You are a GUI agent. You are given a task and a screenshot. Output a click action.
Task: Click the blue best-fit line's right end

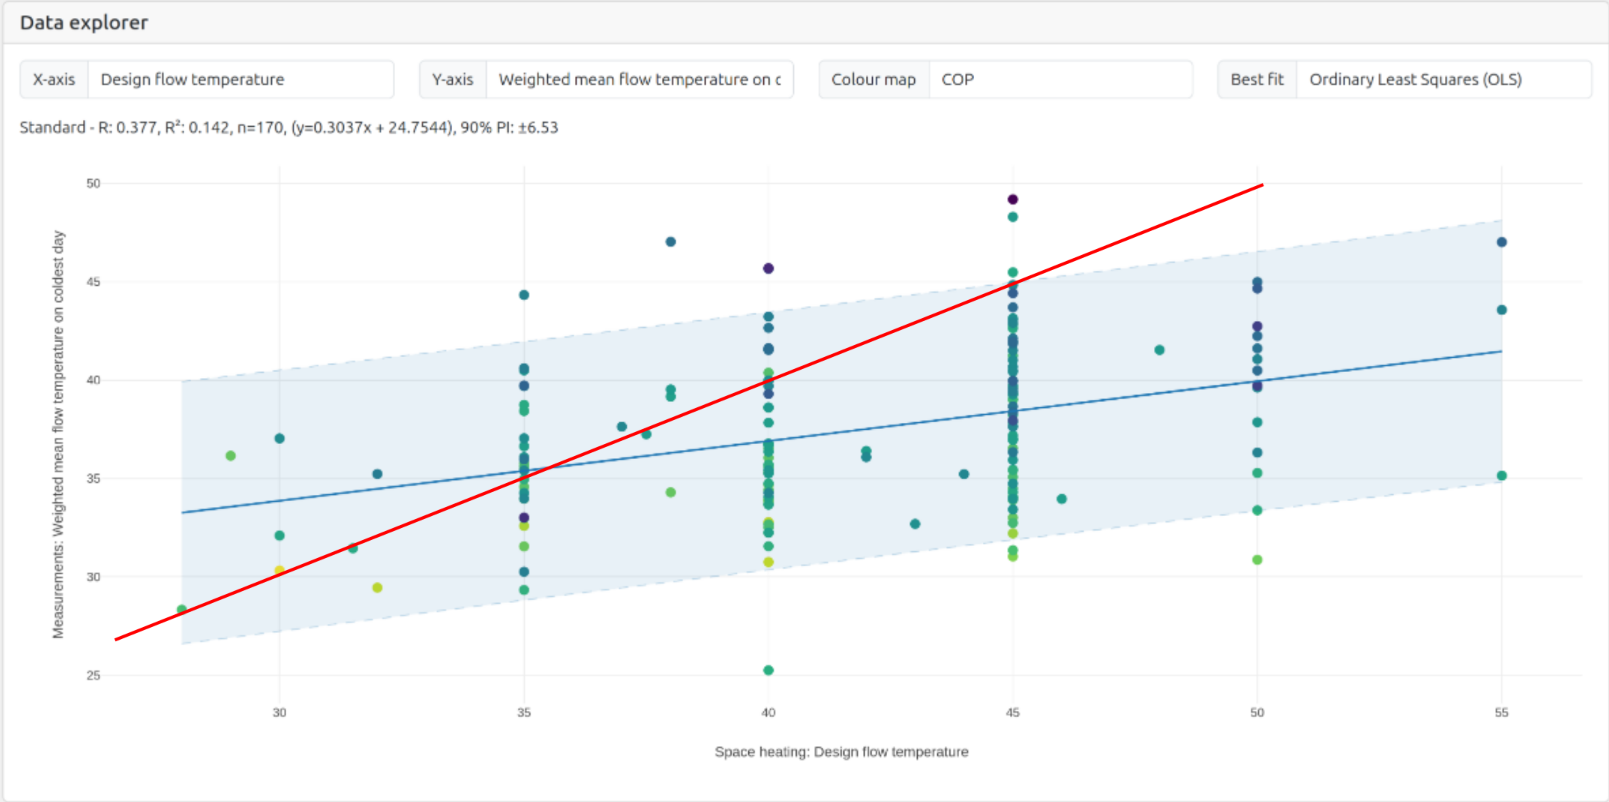(1498, 352)
